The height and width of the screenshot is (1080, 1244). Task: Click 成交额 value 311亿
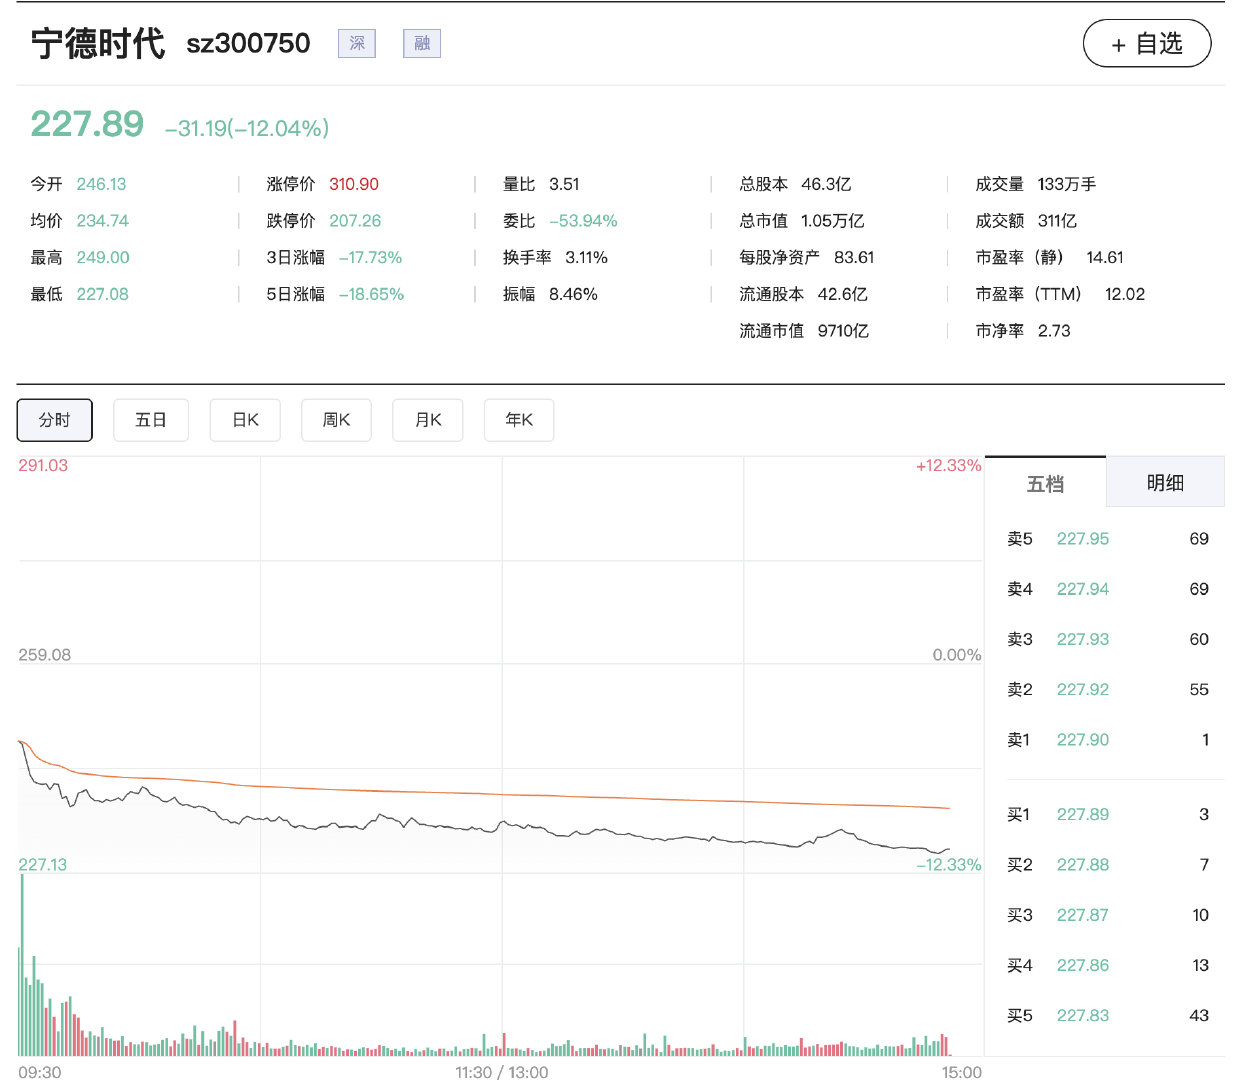pyautogui.click(x=1057, y=221)
